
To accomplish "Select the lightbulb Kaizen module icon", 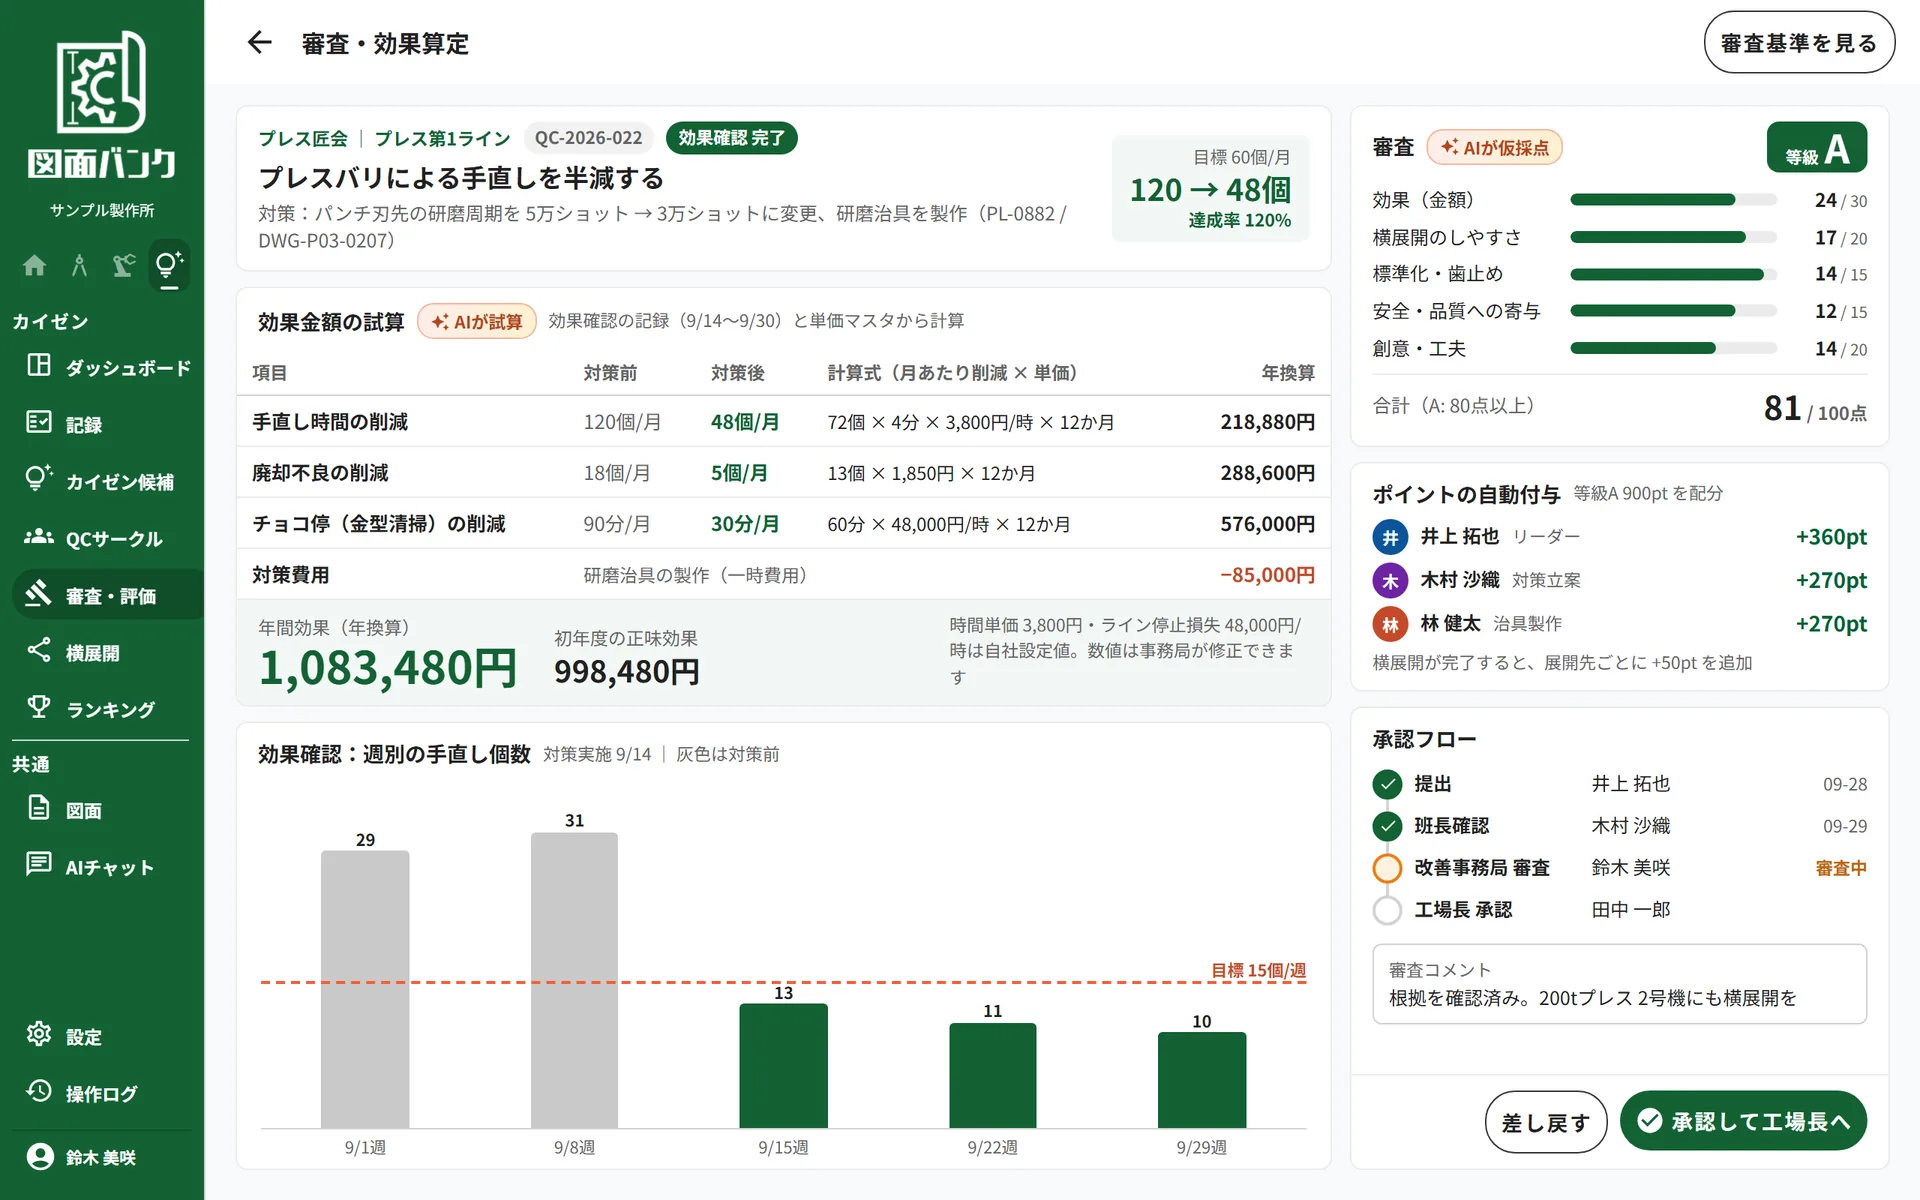I will pos(169,265).
